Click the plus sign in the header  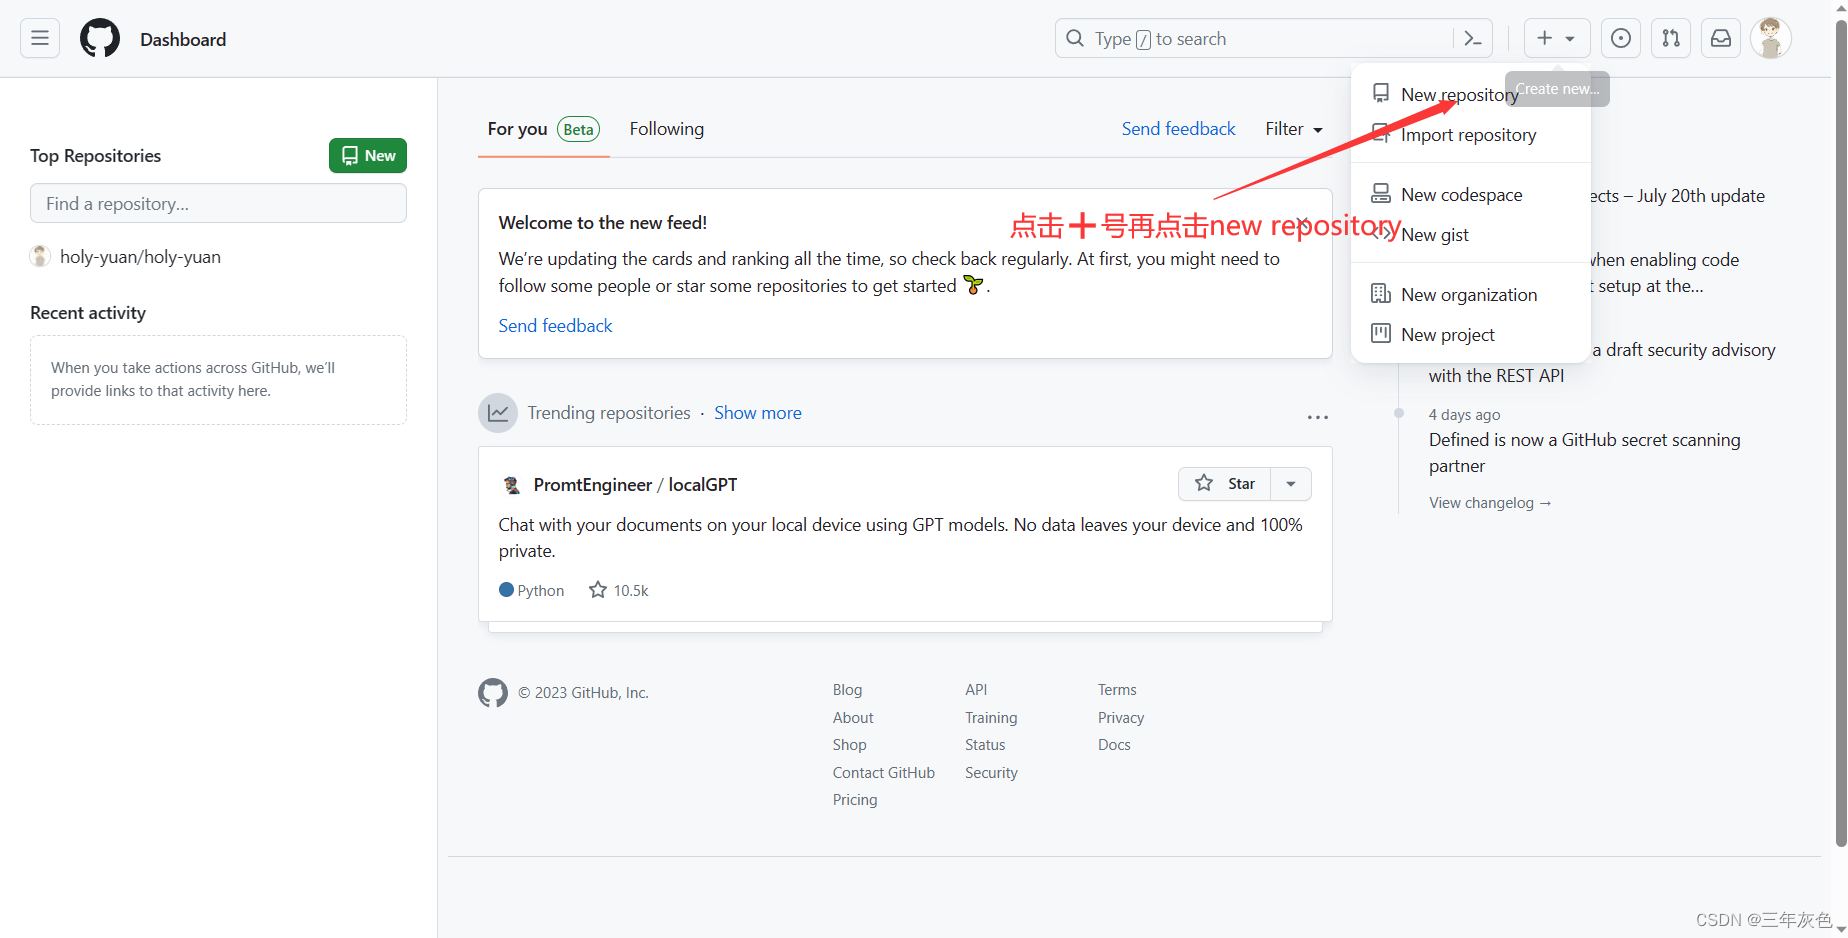pyautogui.click(x=1543, y=38)
